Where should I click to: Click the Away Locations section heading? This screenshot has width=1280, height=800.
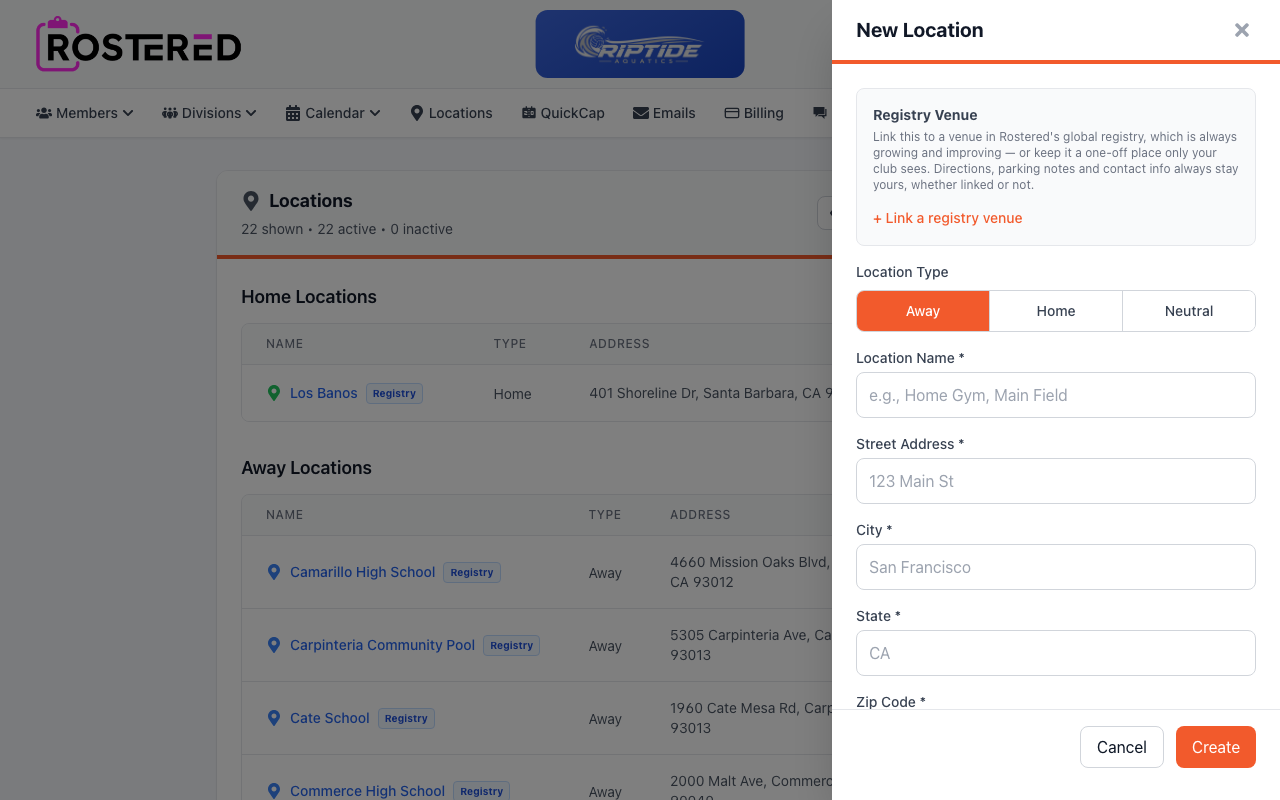coord(306,468)
